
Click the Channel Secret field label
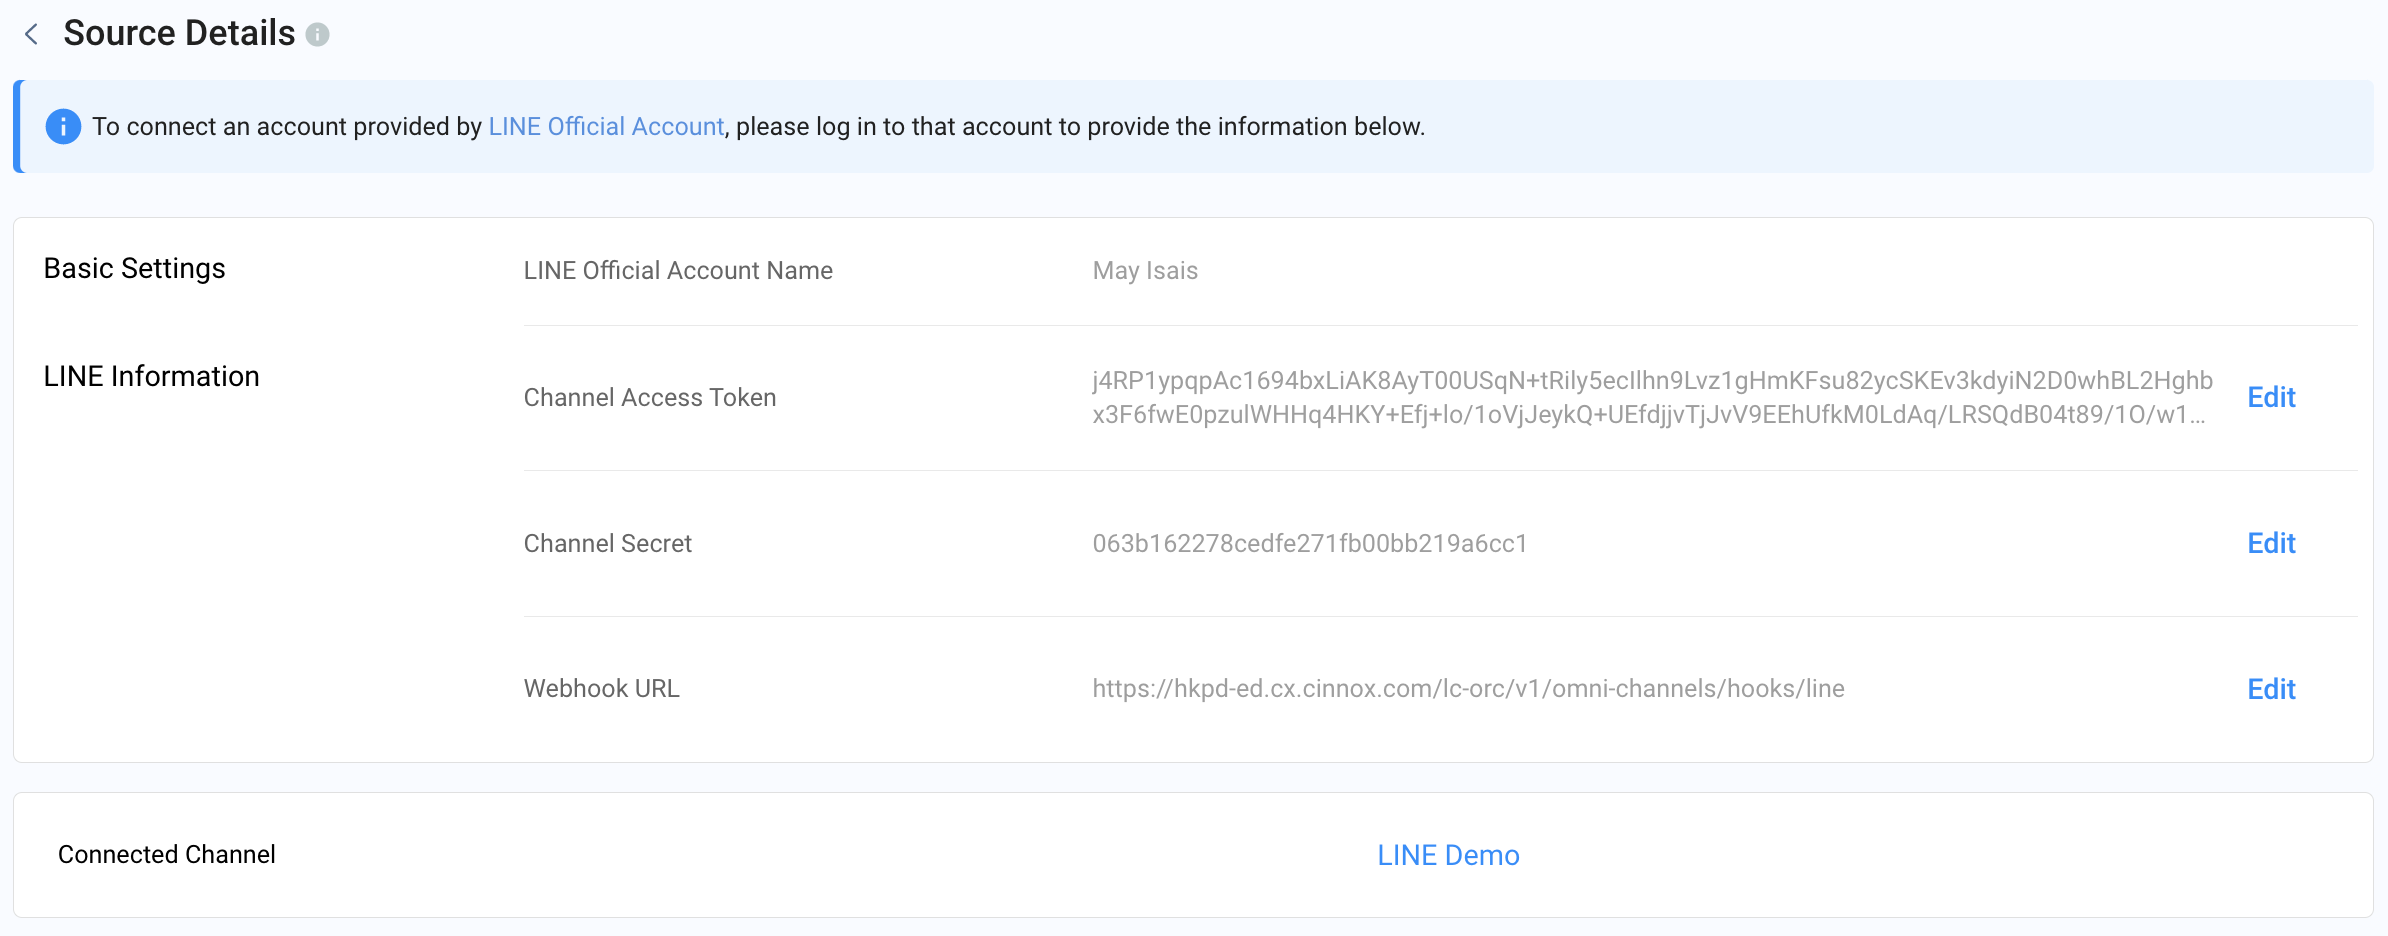(x=608, y=543)
